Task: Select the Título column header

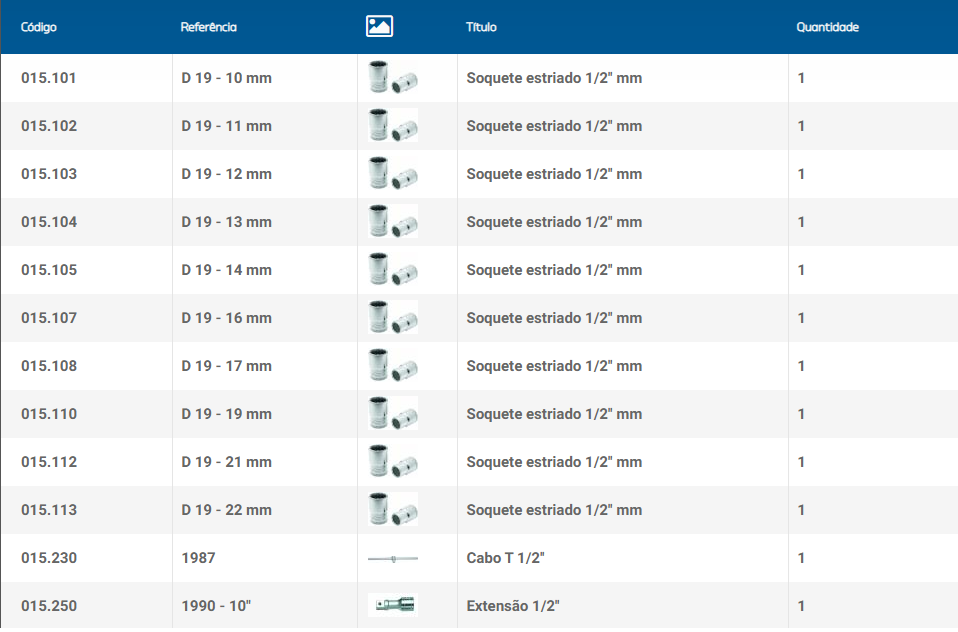Action: click(481, 27)
